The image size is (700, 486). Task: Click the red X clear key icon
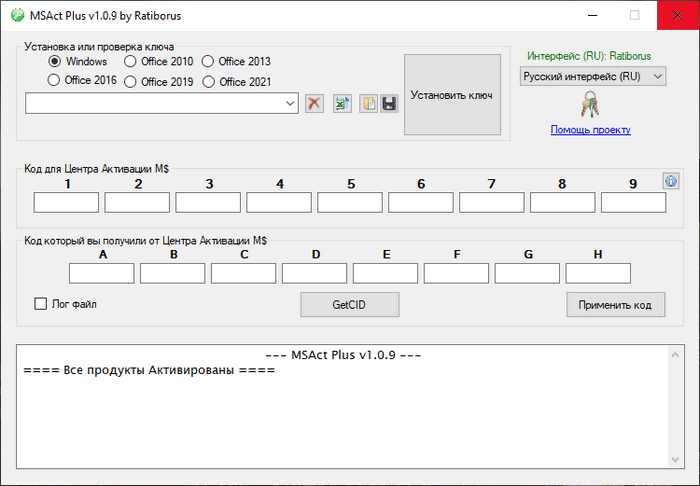[314, 104]
